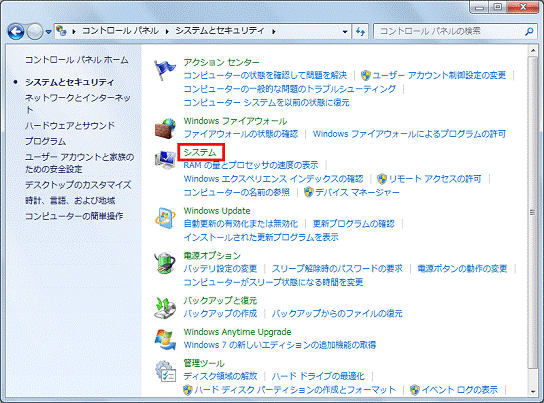Viewport: 544px width, 403px height.
Task: Open プログラム category in sidebar
Action: (x=45, y=142)
